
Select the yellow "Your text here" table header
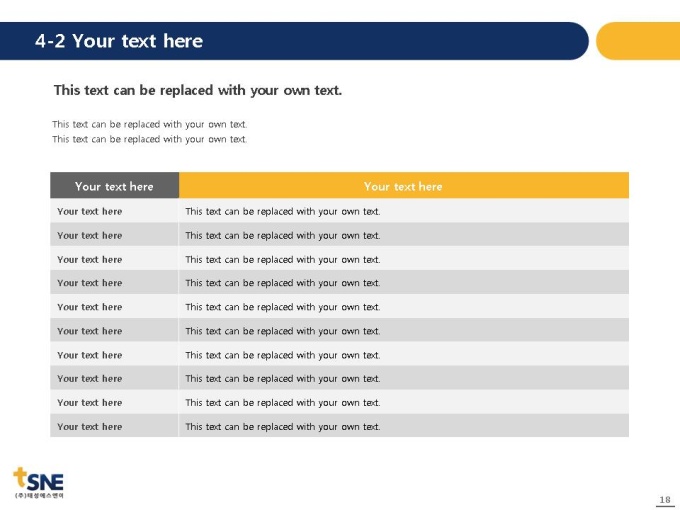(x=404, y=186)
